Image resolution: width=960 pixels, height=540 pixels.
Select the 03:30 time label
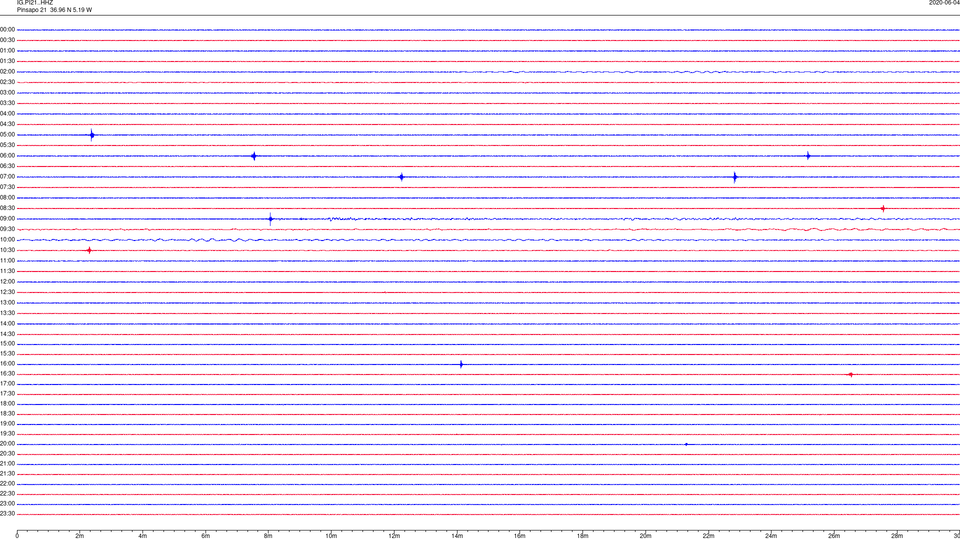click(x=7, y=103)
